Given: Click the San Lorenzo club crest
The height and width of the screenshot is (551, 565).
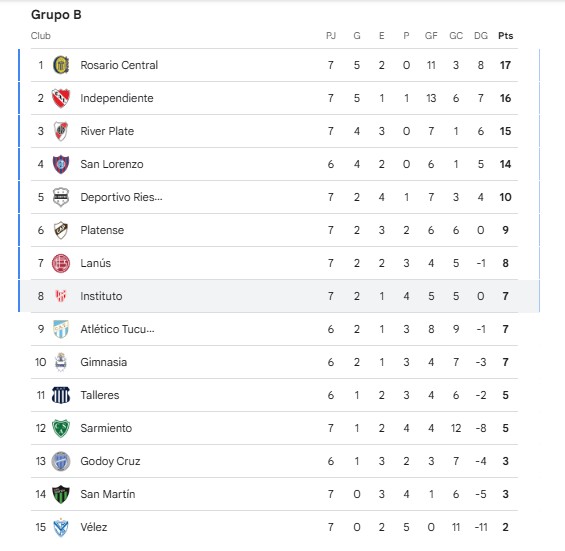Looking at the screenshot, I should (61, 164).
